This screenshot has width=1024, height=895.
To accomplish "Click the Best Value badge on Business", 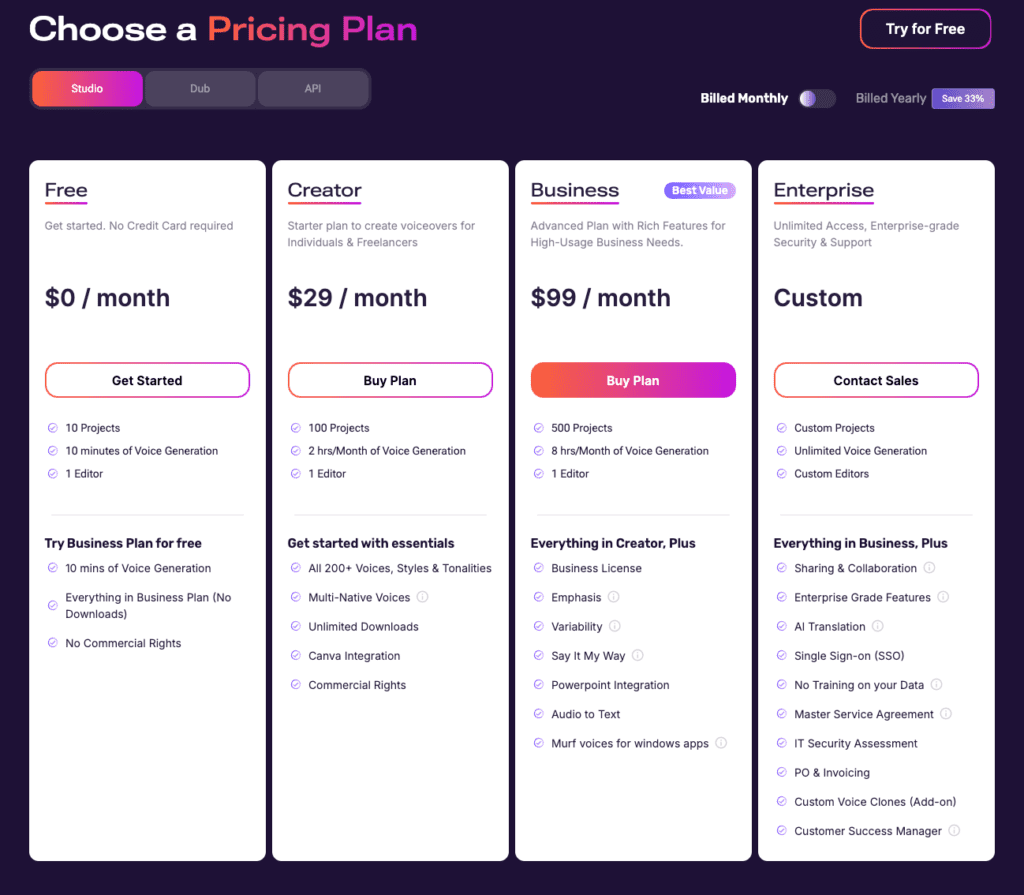I will tap(699, 189).
